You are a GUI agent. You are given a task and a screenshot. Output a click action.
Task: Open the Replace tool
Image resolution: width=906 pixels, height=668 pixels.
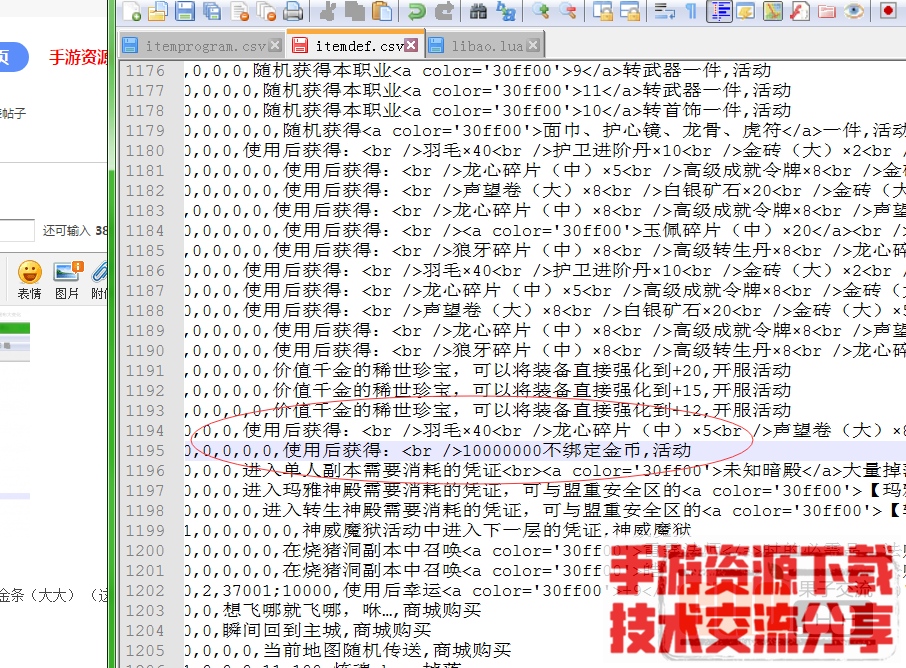pyautogui.click(x=503, y=13)
